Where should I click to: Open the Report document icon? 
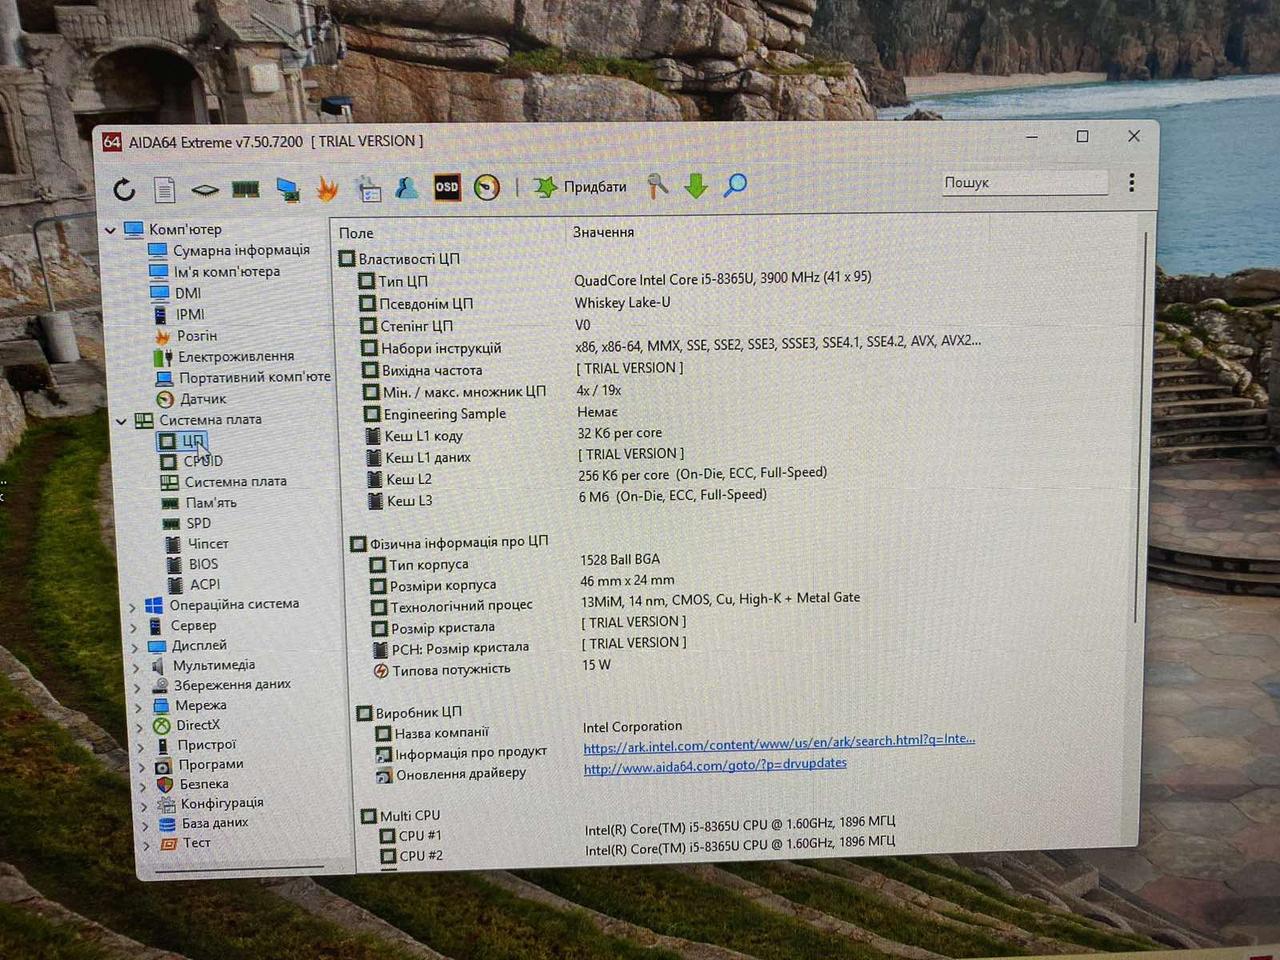[x=165, y=189]
